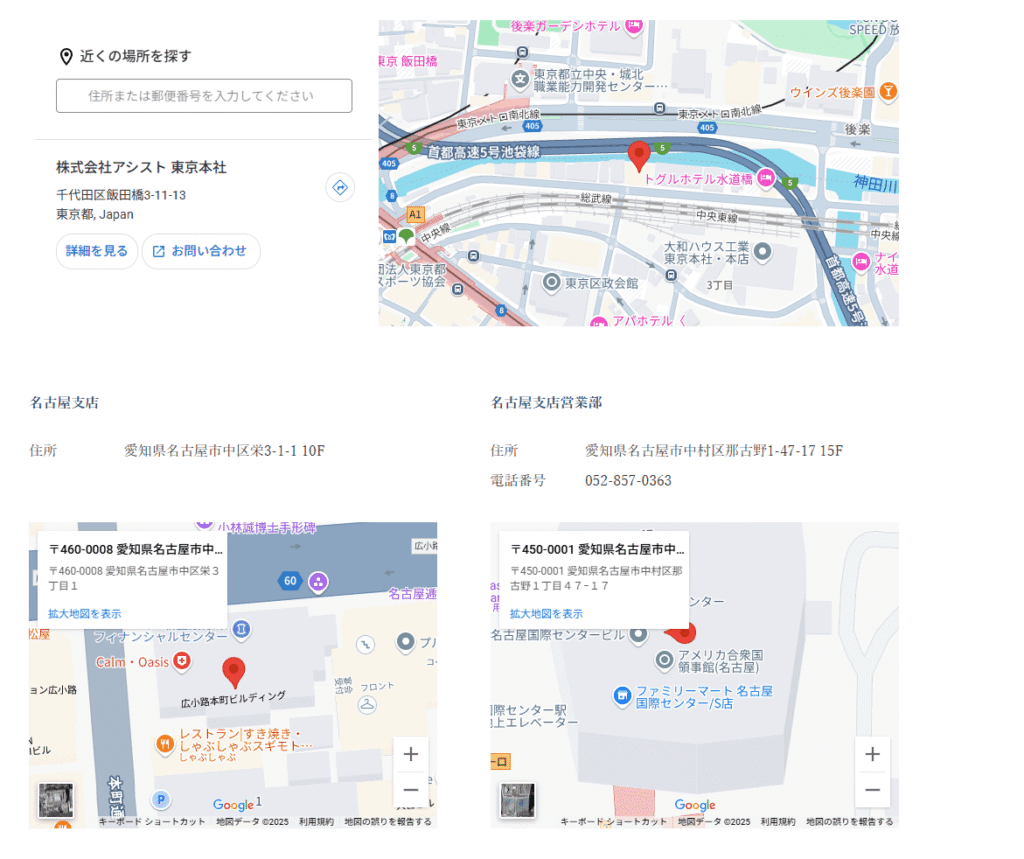Viewport: 1024px width, 859px height.
Task: Zoom in on the 栄 Nagoya map
Action: (411, 754)
